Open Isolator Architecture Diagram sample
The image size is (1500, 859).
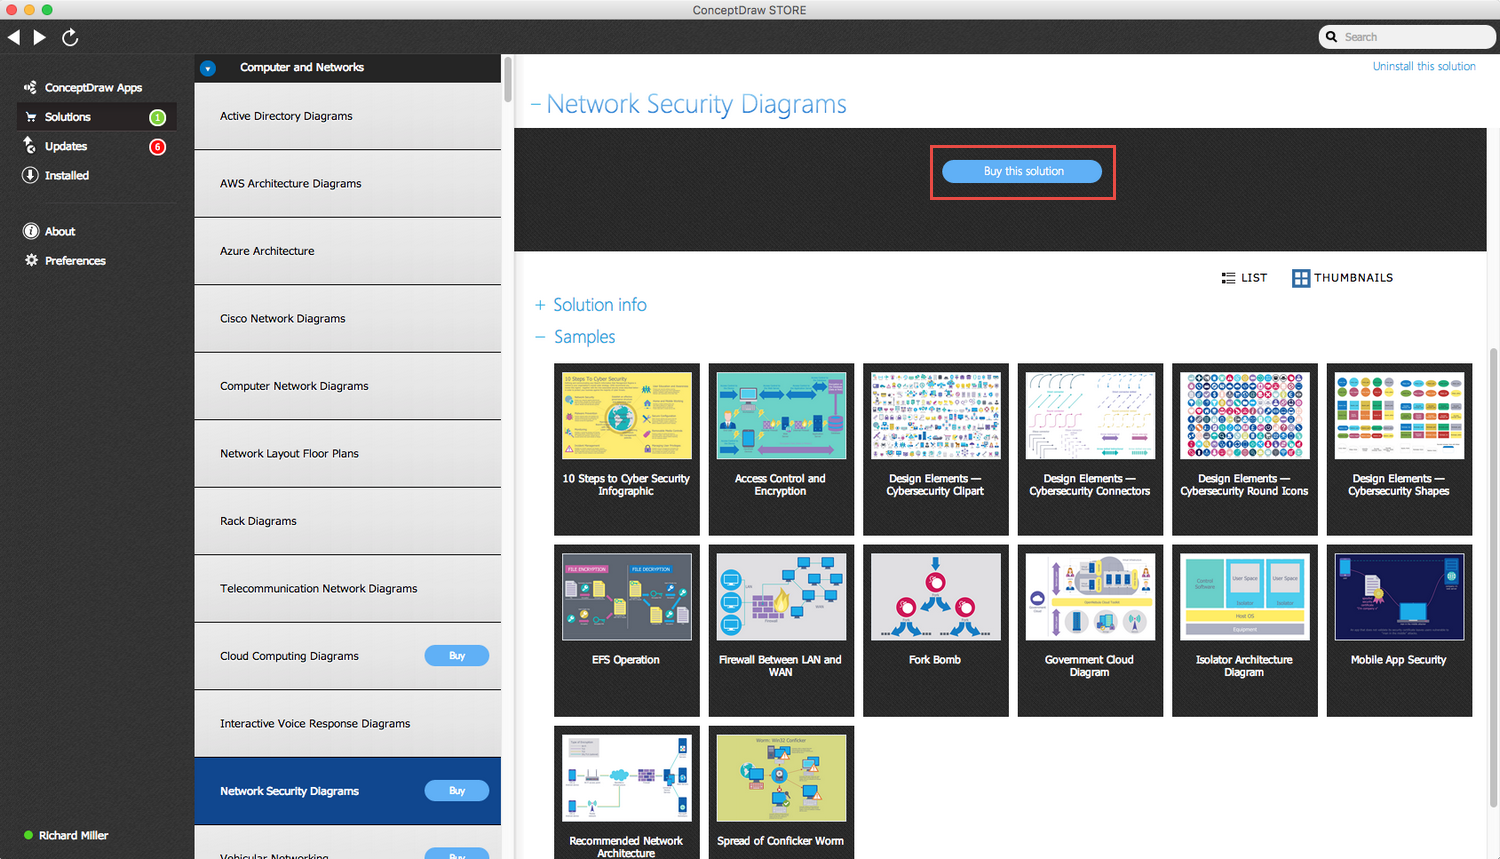pyautogui.click(x=1245, y=630)
